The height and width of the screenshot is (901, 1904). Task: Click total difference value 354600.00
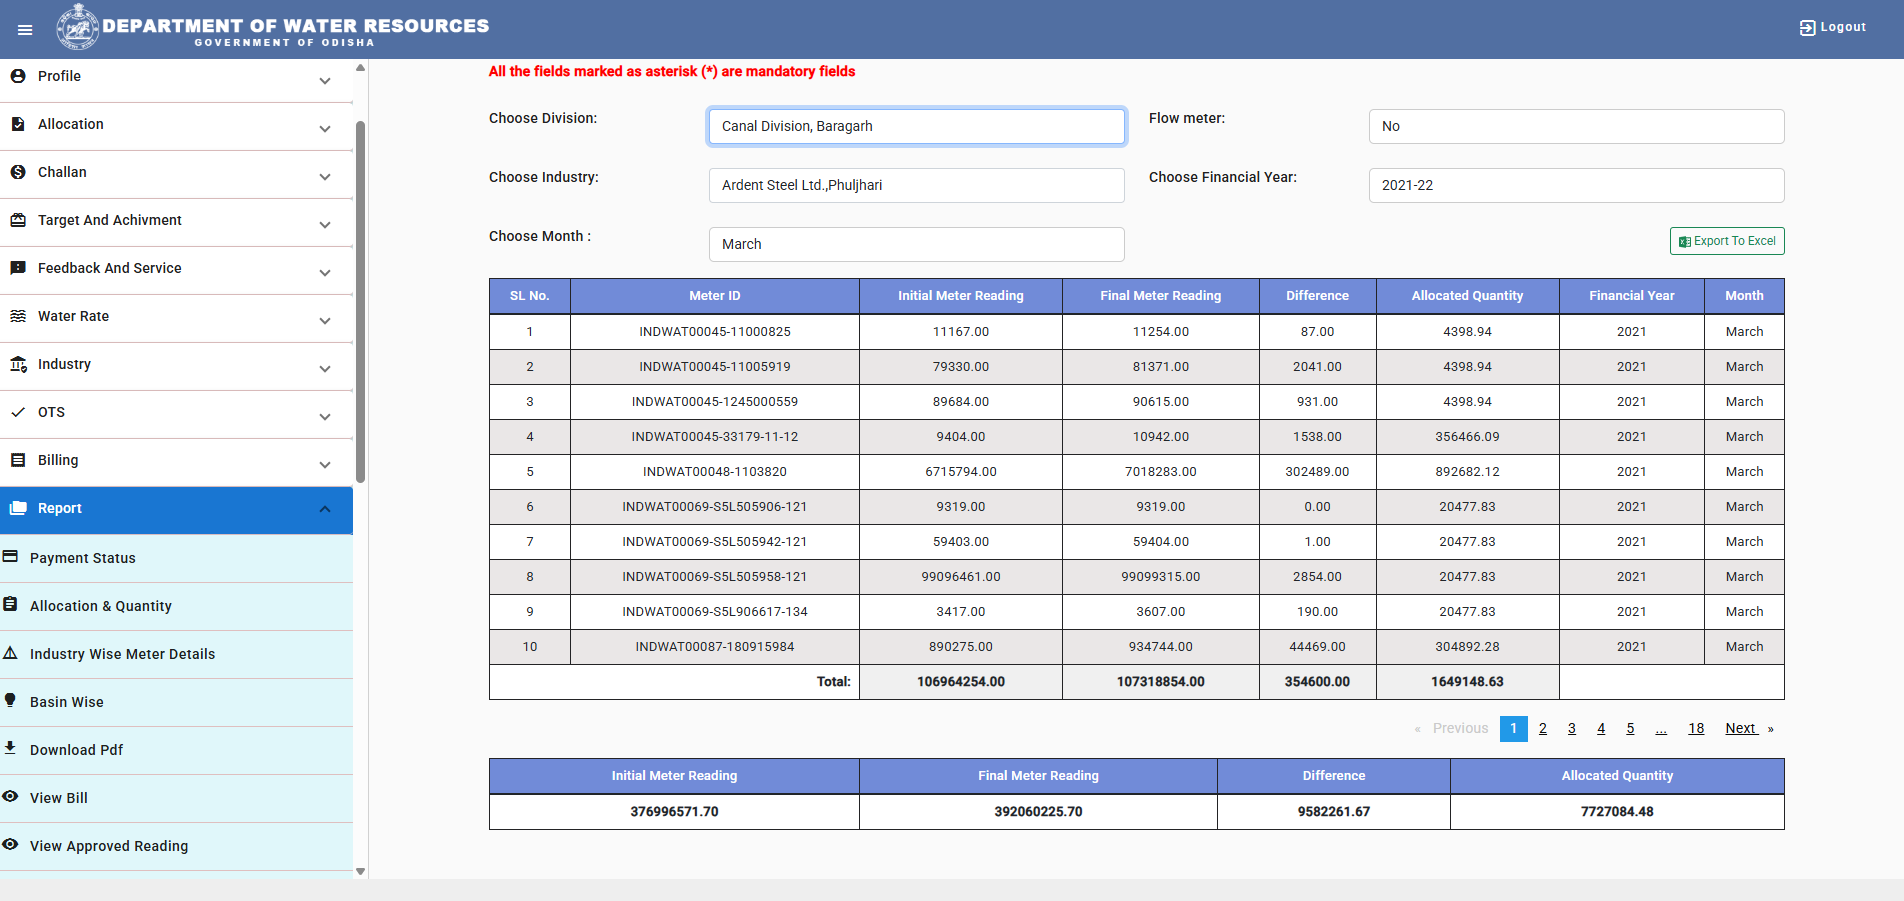click(x=1318, y=682)
